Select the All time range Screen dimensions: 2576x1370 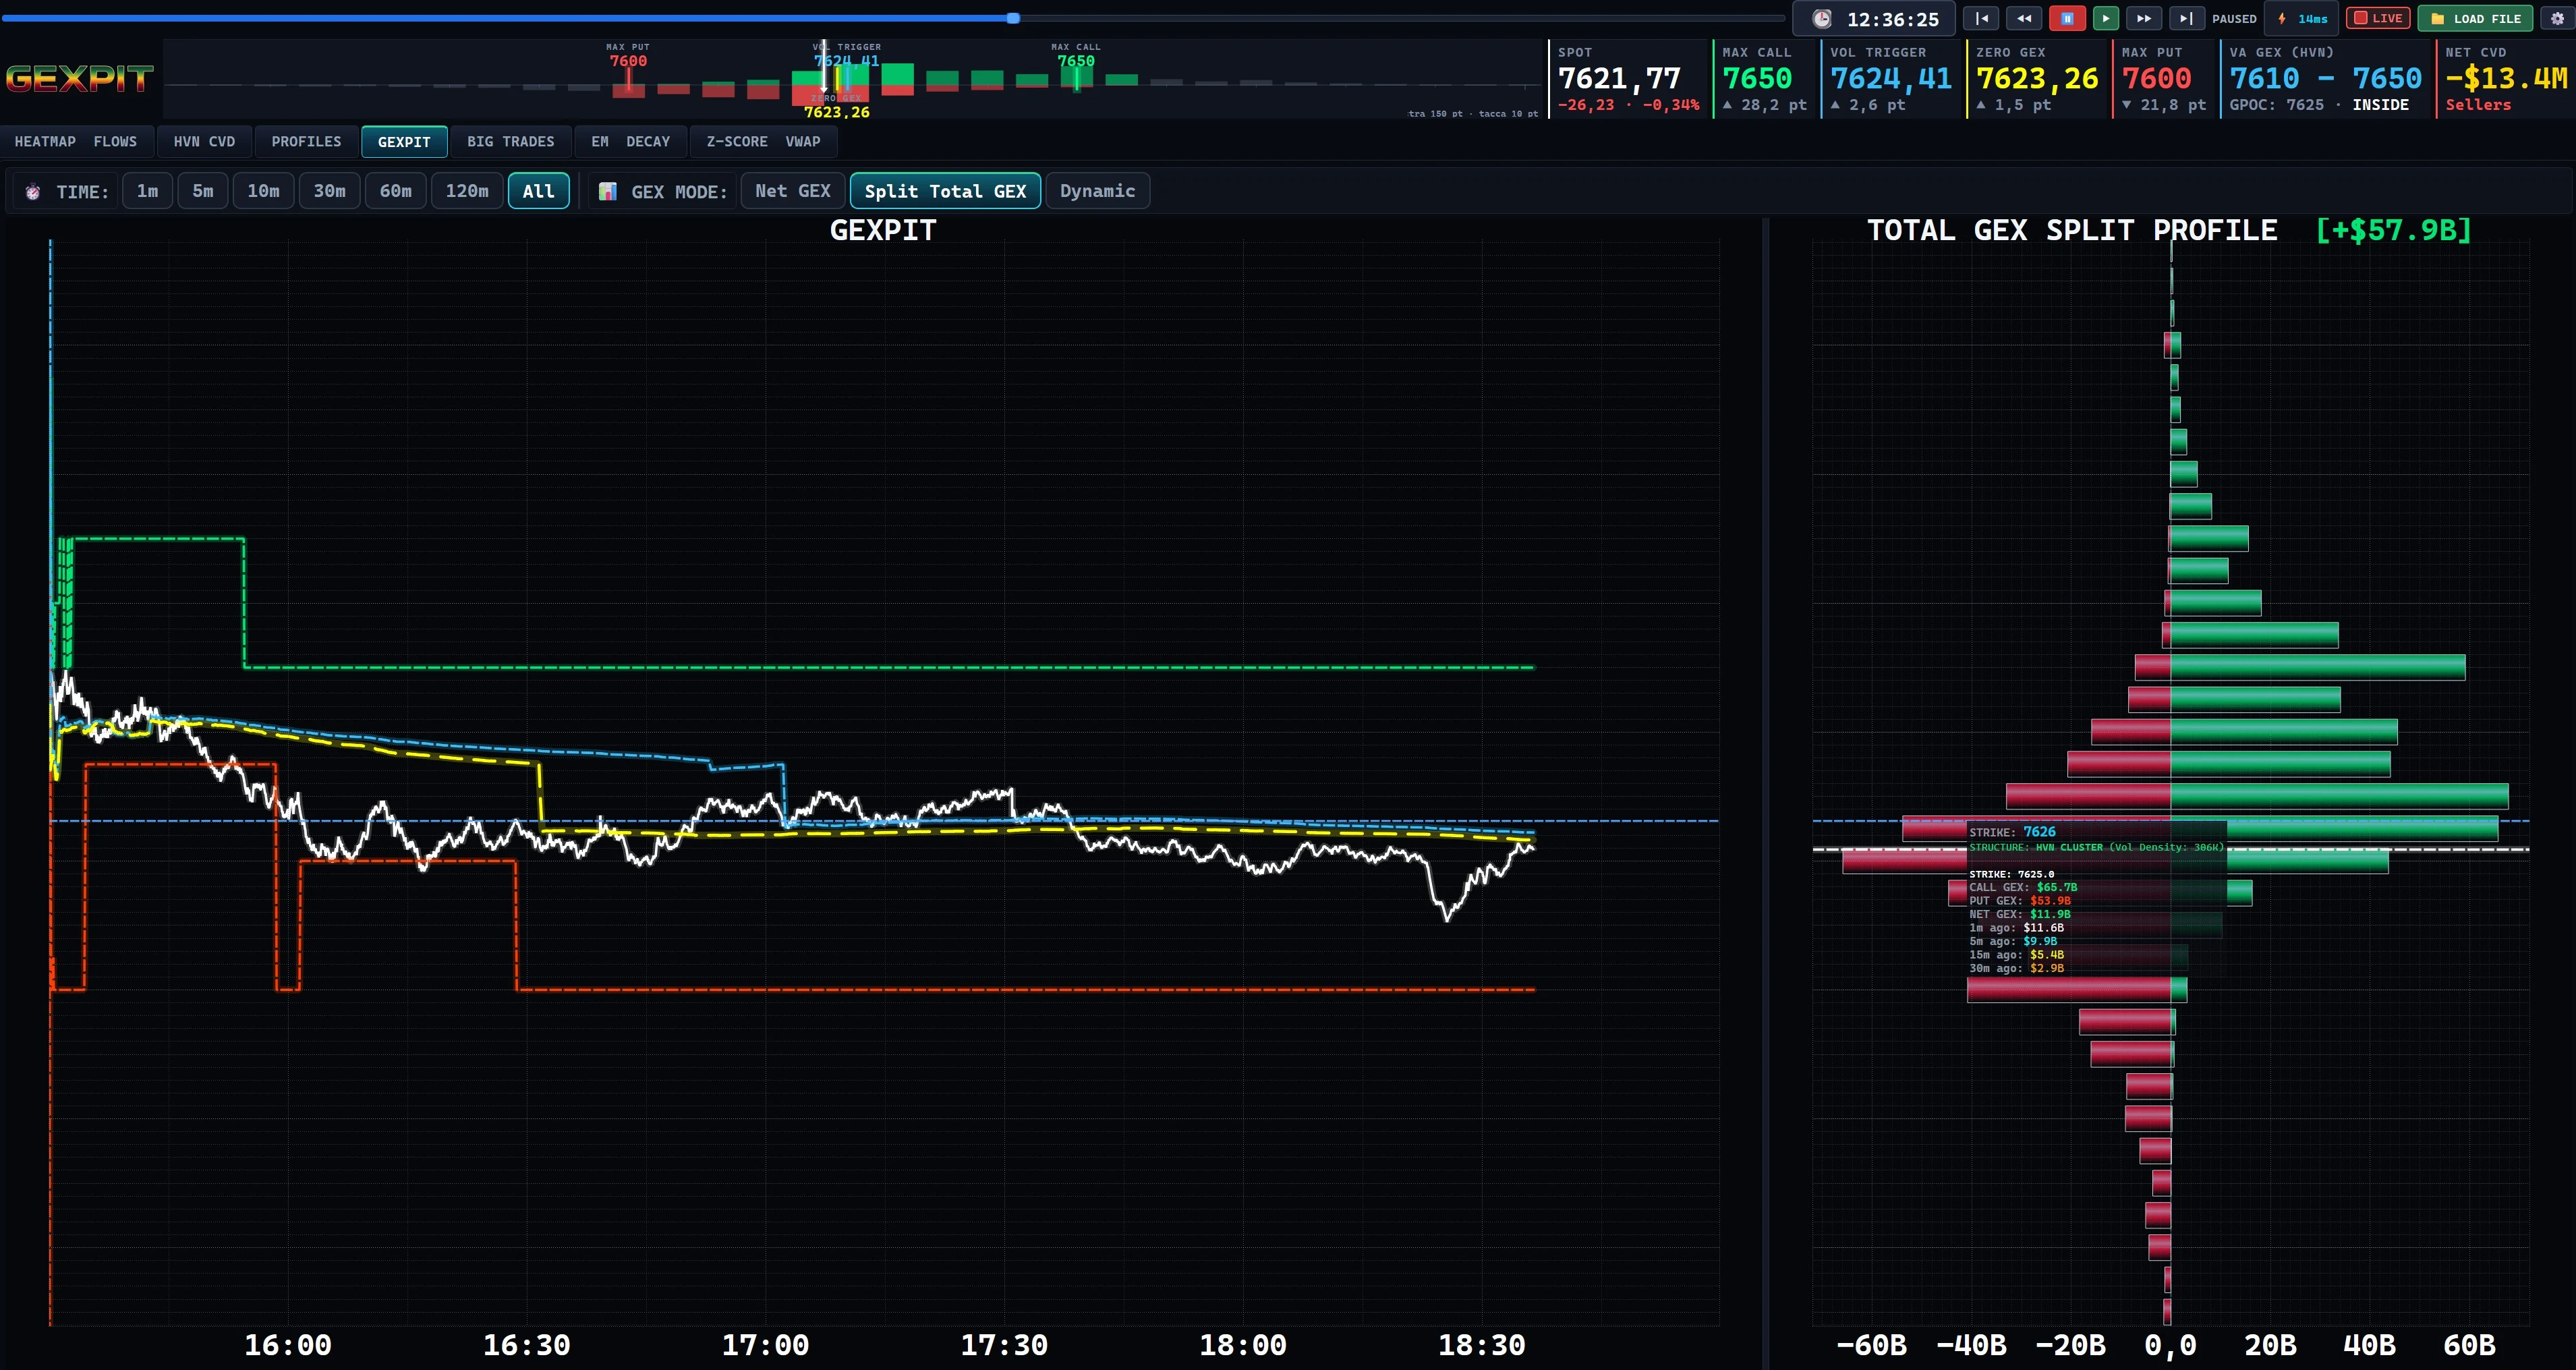click(539, 191)
